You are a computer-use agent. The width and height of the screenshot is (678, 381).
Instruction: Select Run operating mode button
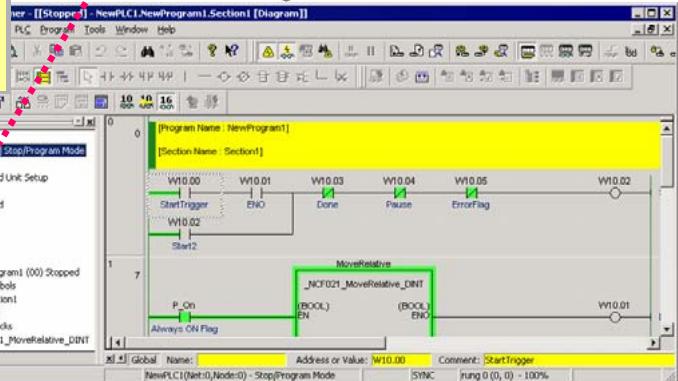585,52
